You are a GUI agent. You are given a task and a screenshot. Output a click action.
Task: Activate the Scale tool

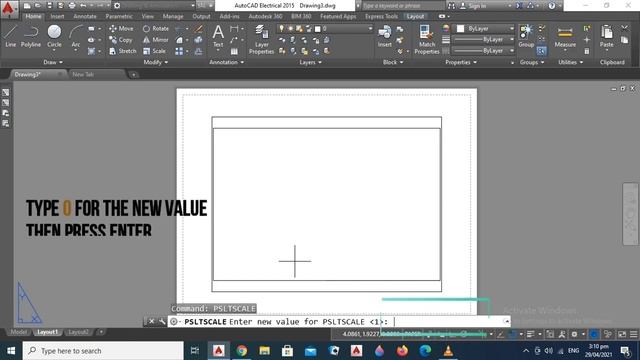point(154,51)
